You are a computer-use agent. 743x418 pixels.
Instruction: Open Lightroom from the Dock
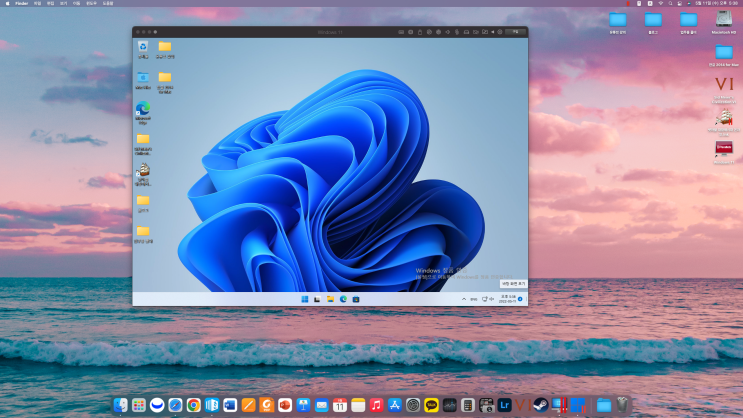click(504, 405)
